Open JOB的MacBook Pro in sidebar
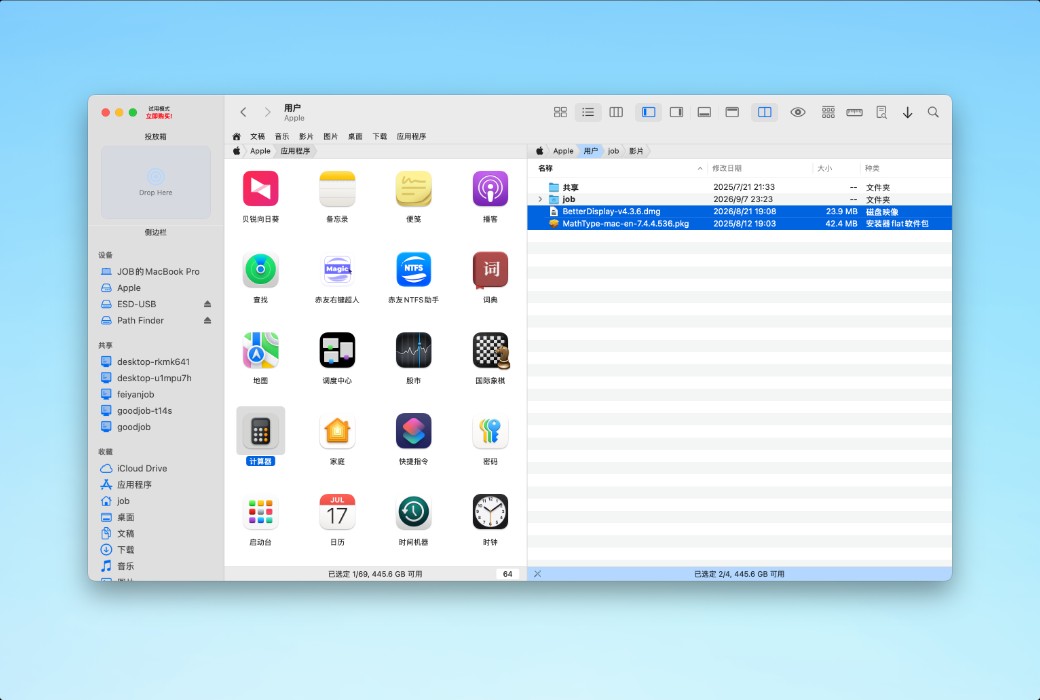Image resolution: width=1040 pixels, height=700 pixels. 156,271
